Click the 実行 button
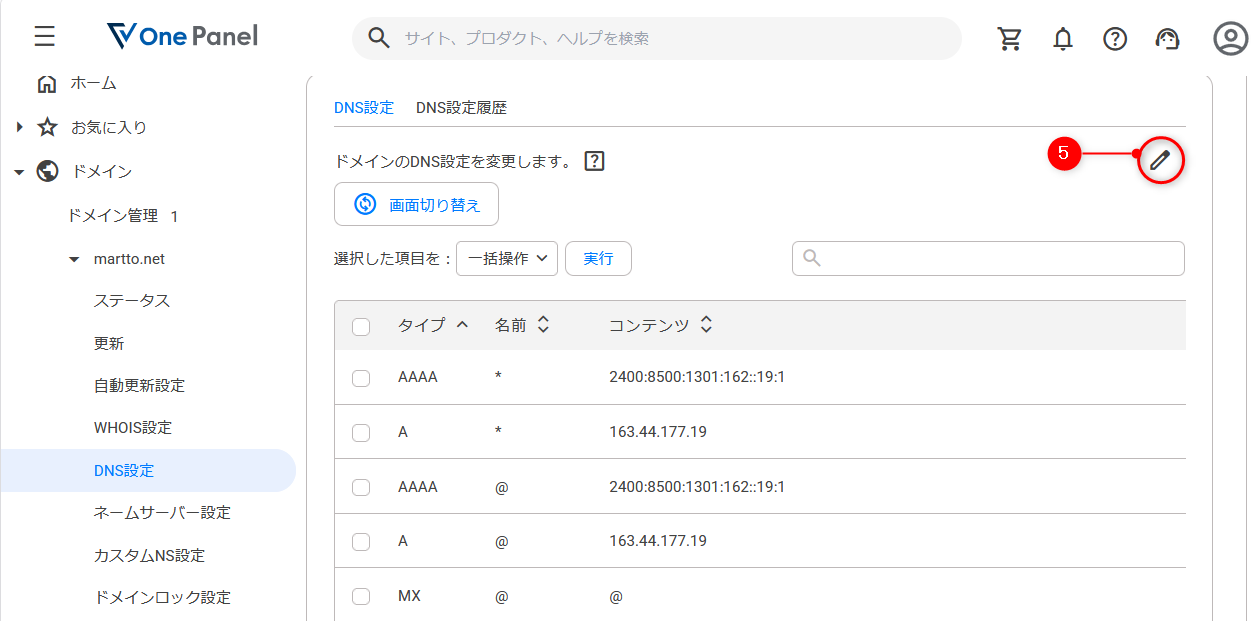Image resolution: width=1252 pixels, height=621 pixels. [599, 258]
